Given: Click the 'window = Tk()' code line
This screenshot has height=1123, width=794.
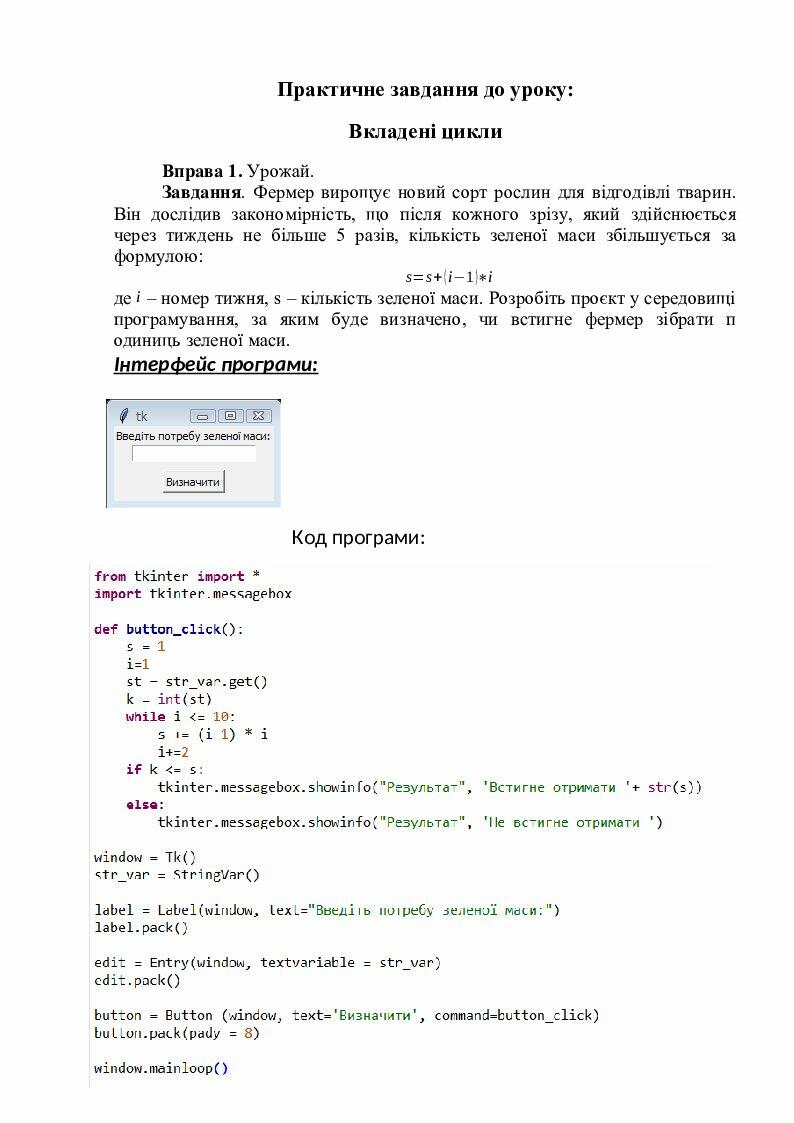Looking at the screenshot, I should [145, 857].
